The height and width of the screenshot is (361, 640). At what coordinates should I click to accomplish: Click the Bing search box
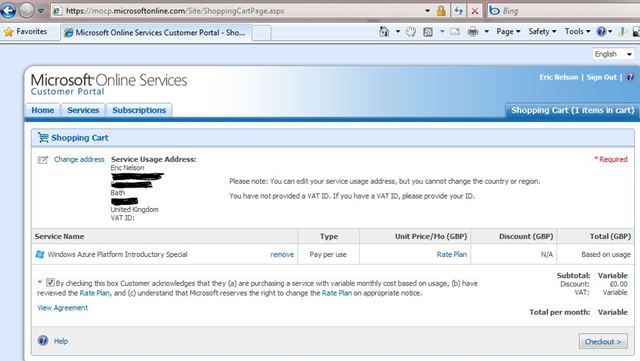pos(564,11)
